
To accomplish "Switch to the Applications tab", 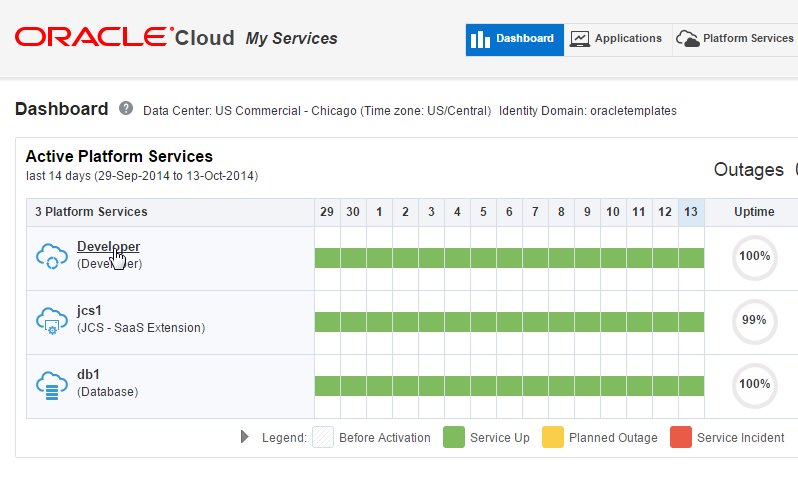I will coord(628,39).
